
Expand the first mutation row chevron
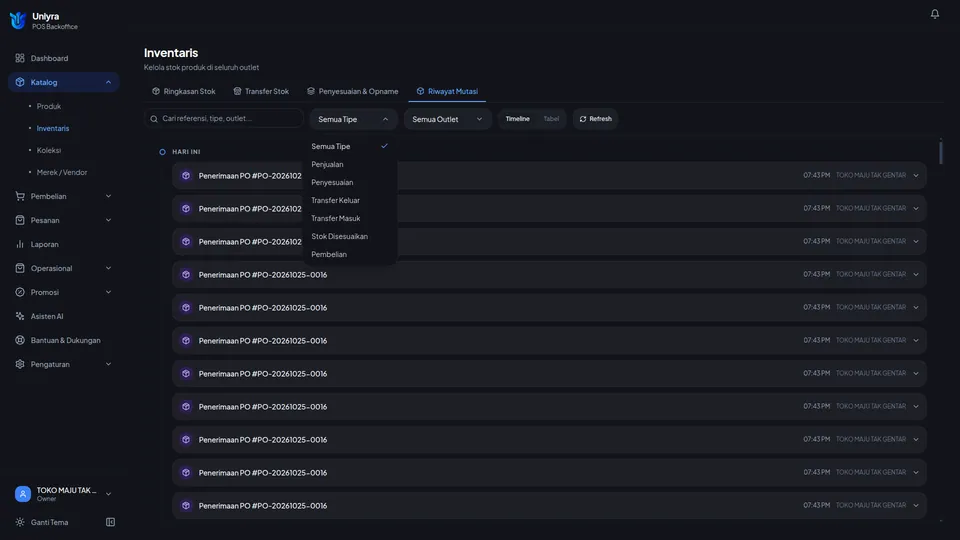point(916,176)
